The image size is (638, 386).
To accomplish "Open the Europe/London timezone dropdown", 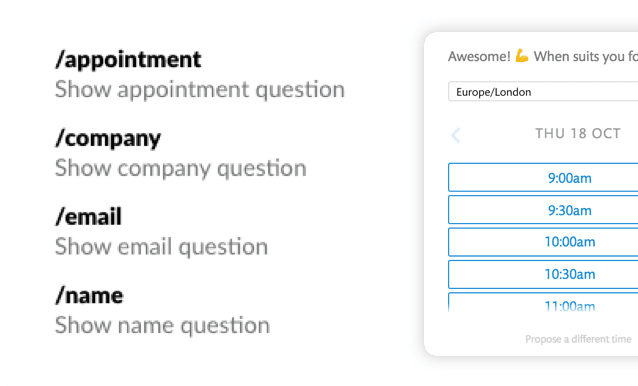I will coord(543,92).
